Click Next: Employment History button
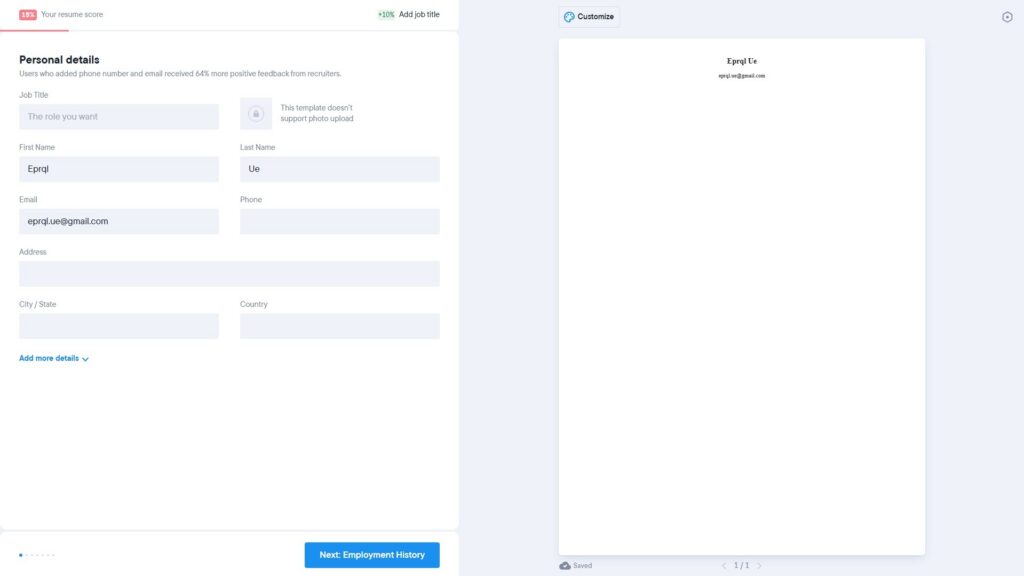1024x576 pixels. point(372,555)
